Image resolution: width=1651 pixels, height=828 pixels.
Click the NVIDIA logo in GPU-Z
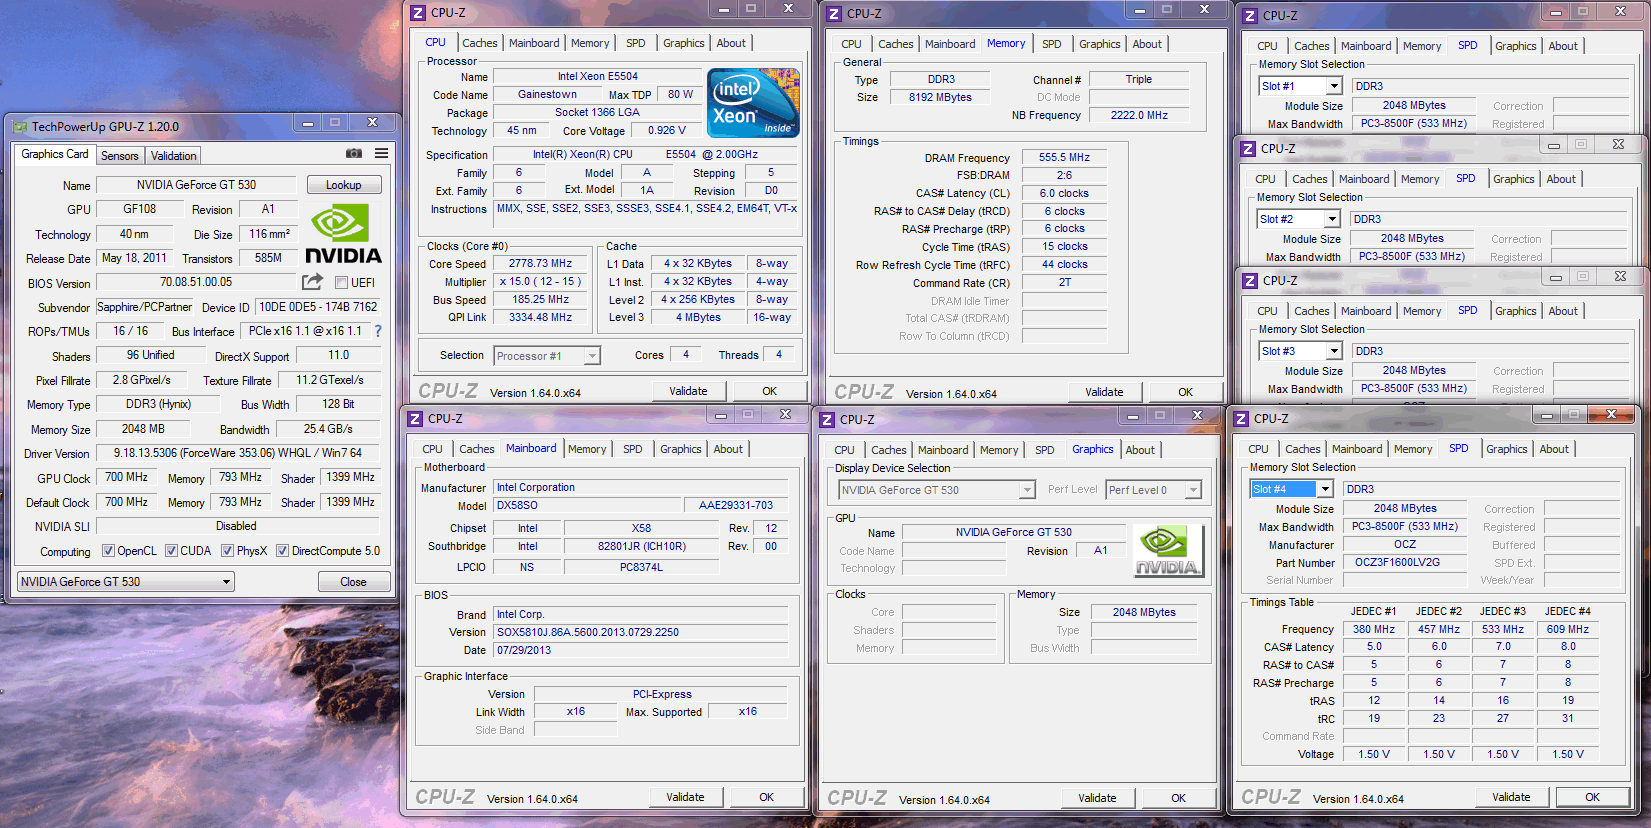pos(343,234)
